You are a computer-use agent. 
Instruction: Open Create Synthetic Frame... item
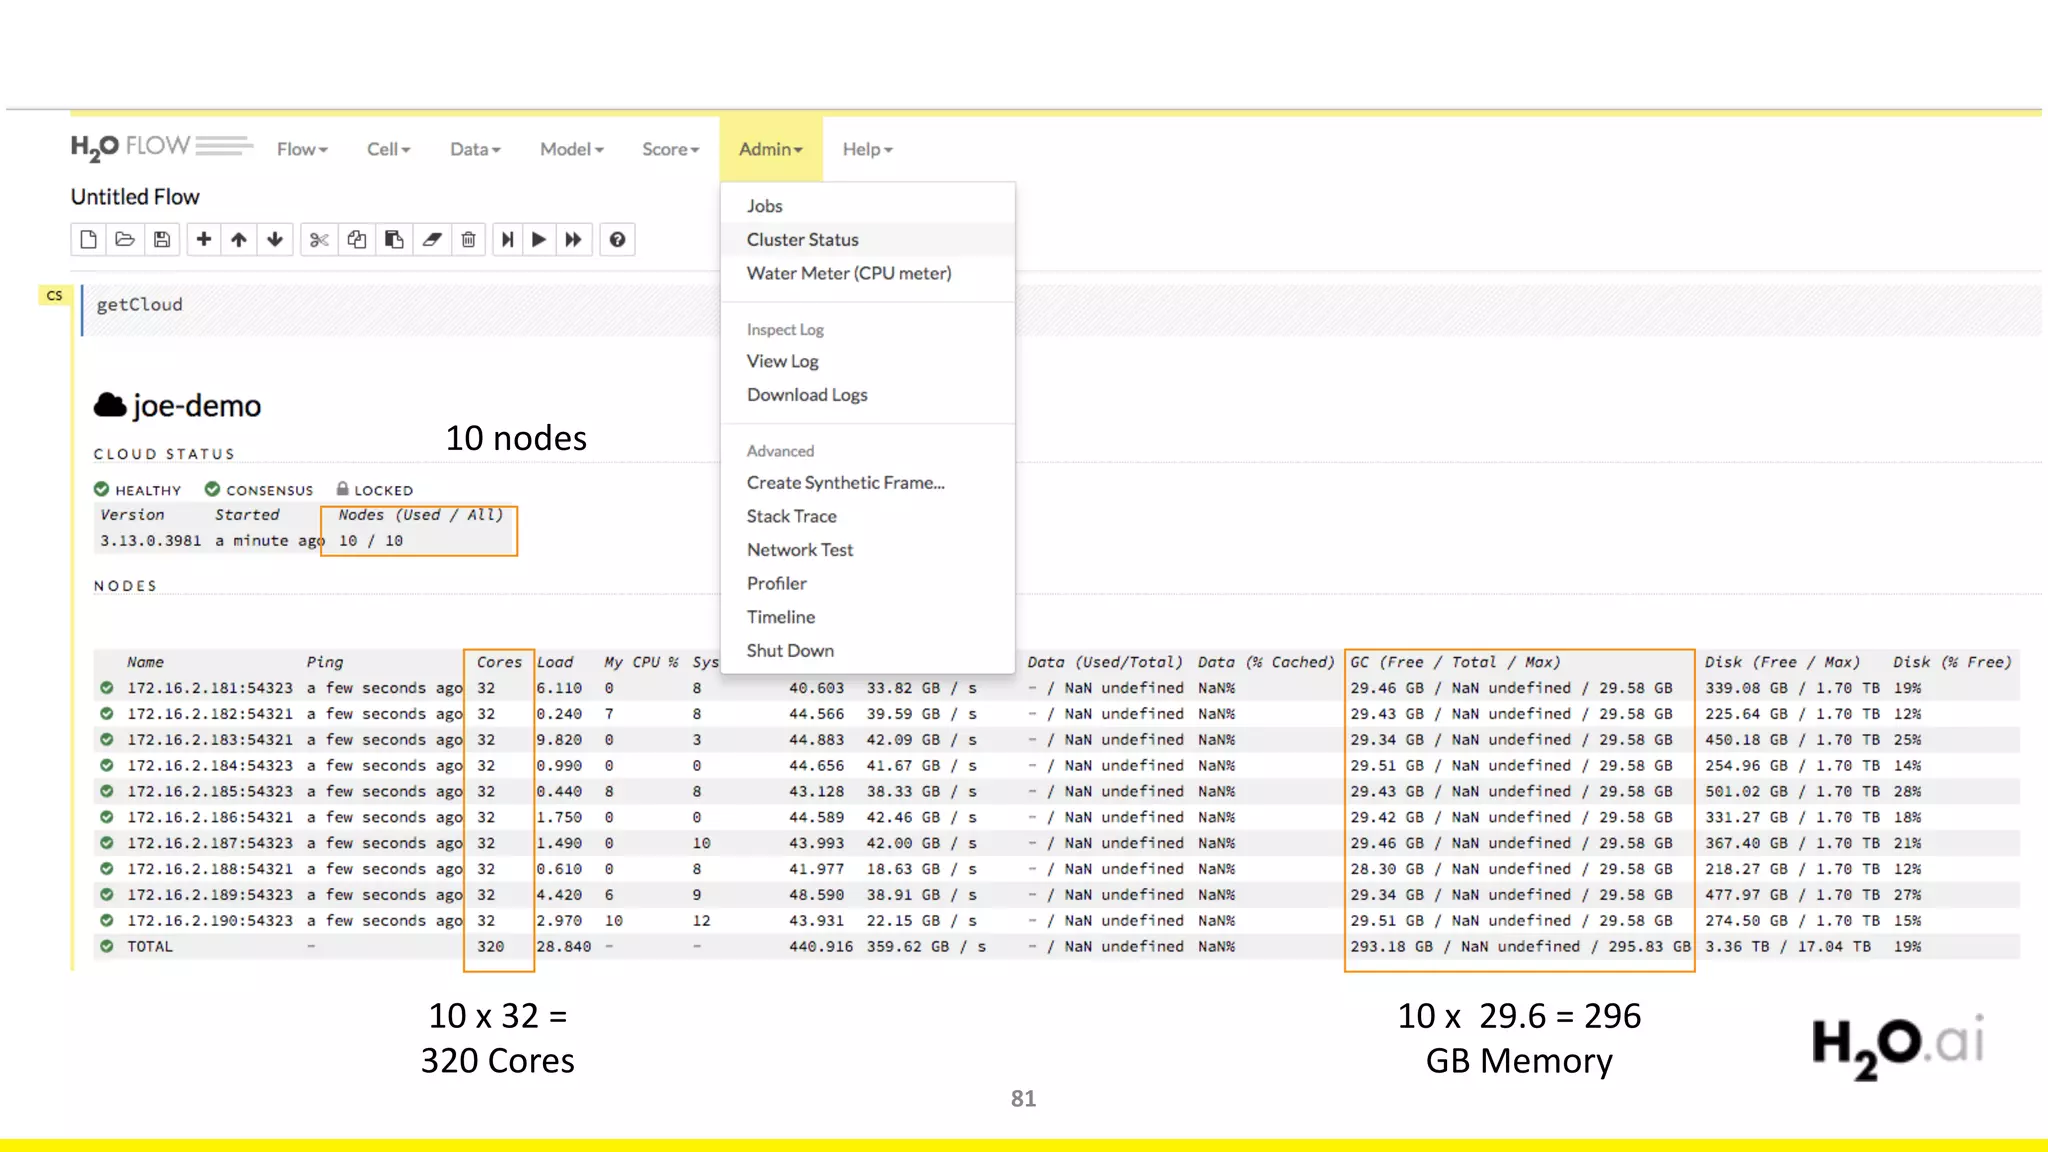click(x=845, y=483)
